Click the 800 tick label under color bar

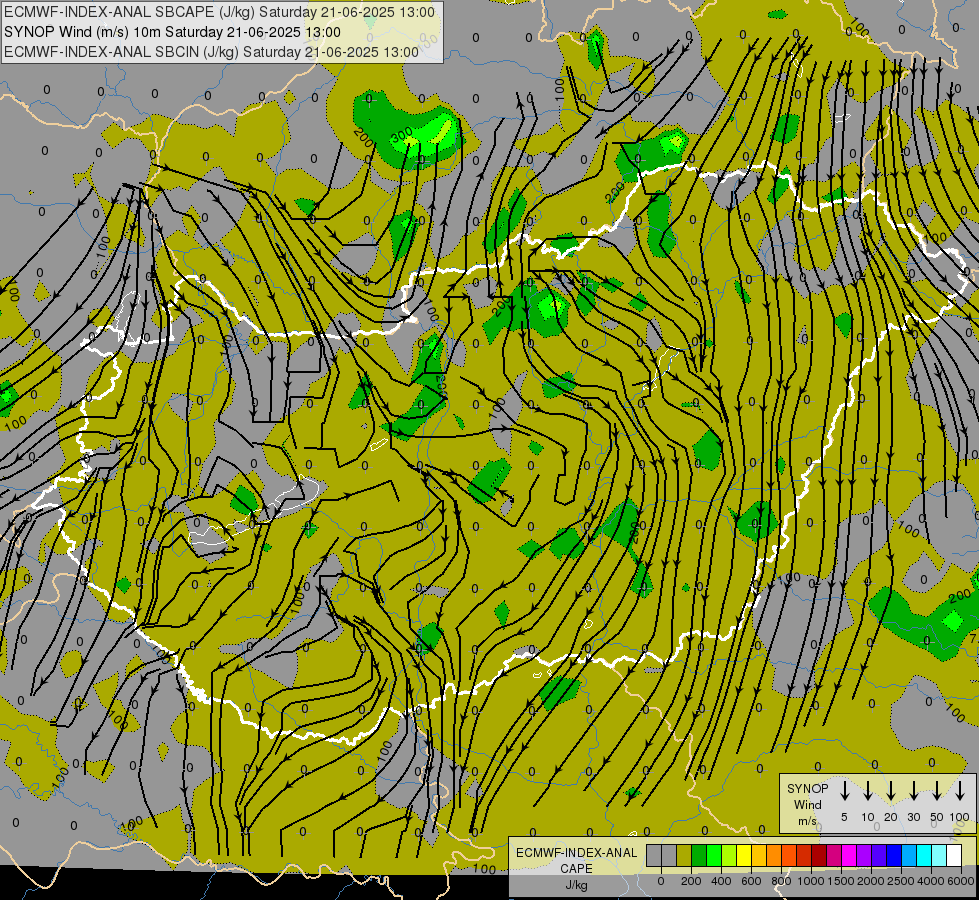(x=781, y=881)
